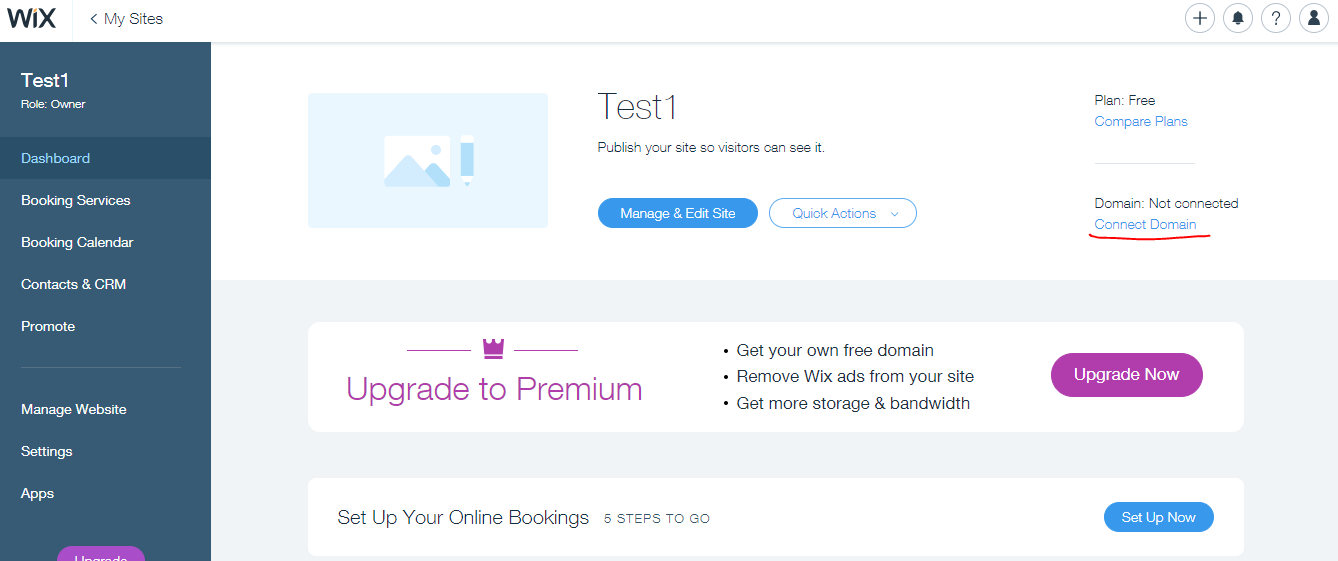Click the plus create-new icon
This screenshot has height=561, width=1338.
(1200, 18)
